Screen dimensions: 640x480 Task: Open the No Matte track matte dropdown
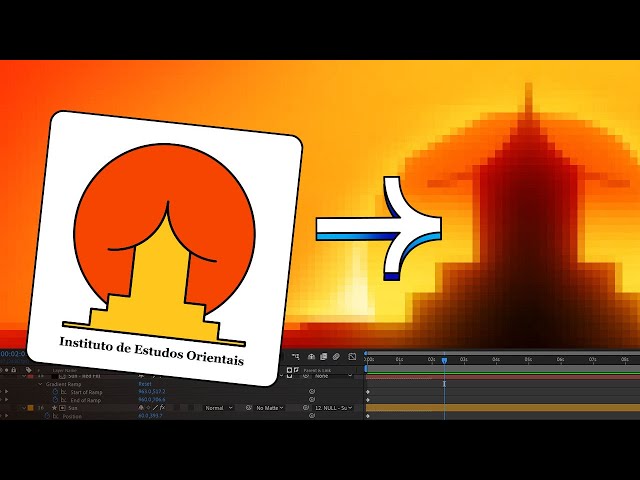[270, 408]
